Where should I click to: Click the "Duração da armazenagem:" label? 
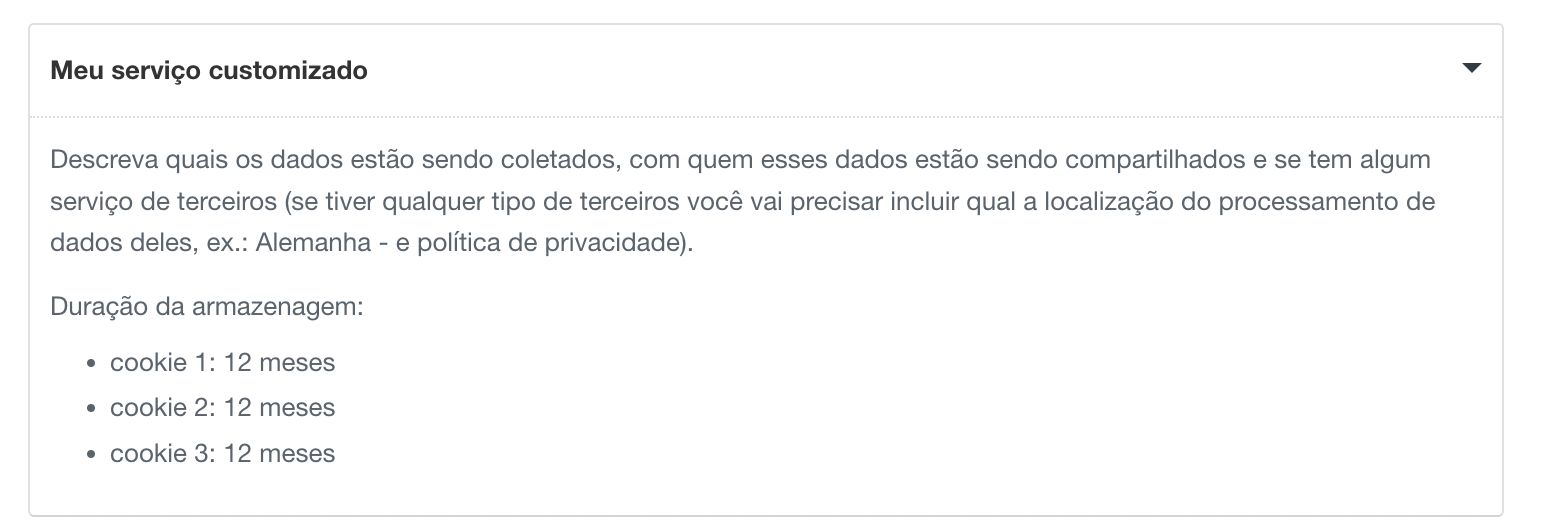pyautogui.click(x=205, y=304)
